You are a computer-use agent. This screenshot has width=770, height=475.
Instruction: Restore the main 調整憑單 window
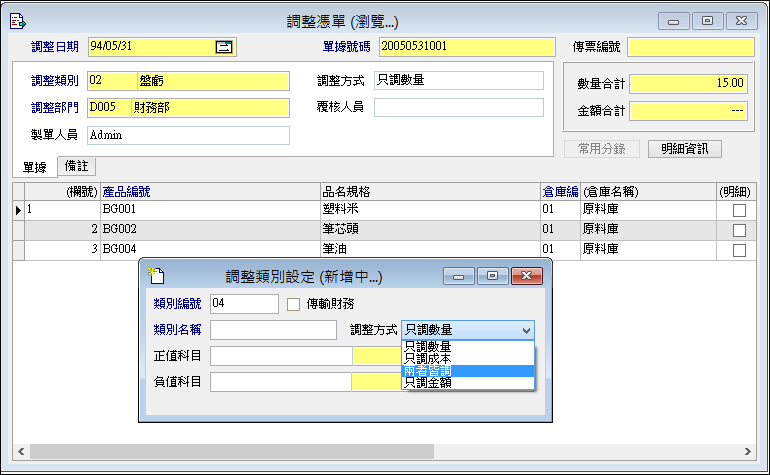tap(708, 20)
